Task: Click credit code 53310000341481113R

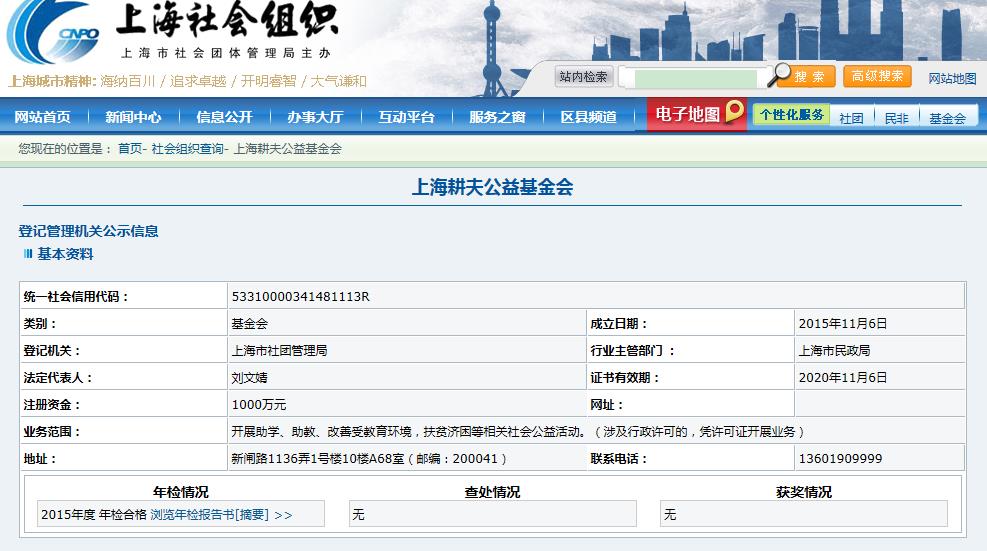Action: coord(301,297)
